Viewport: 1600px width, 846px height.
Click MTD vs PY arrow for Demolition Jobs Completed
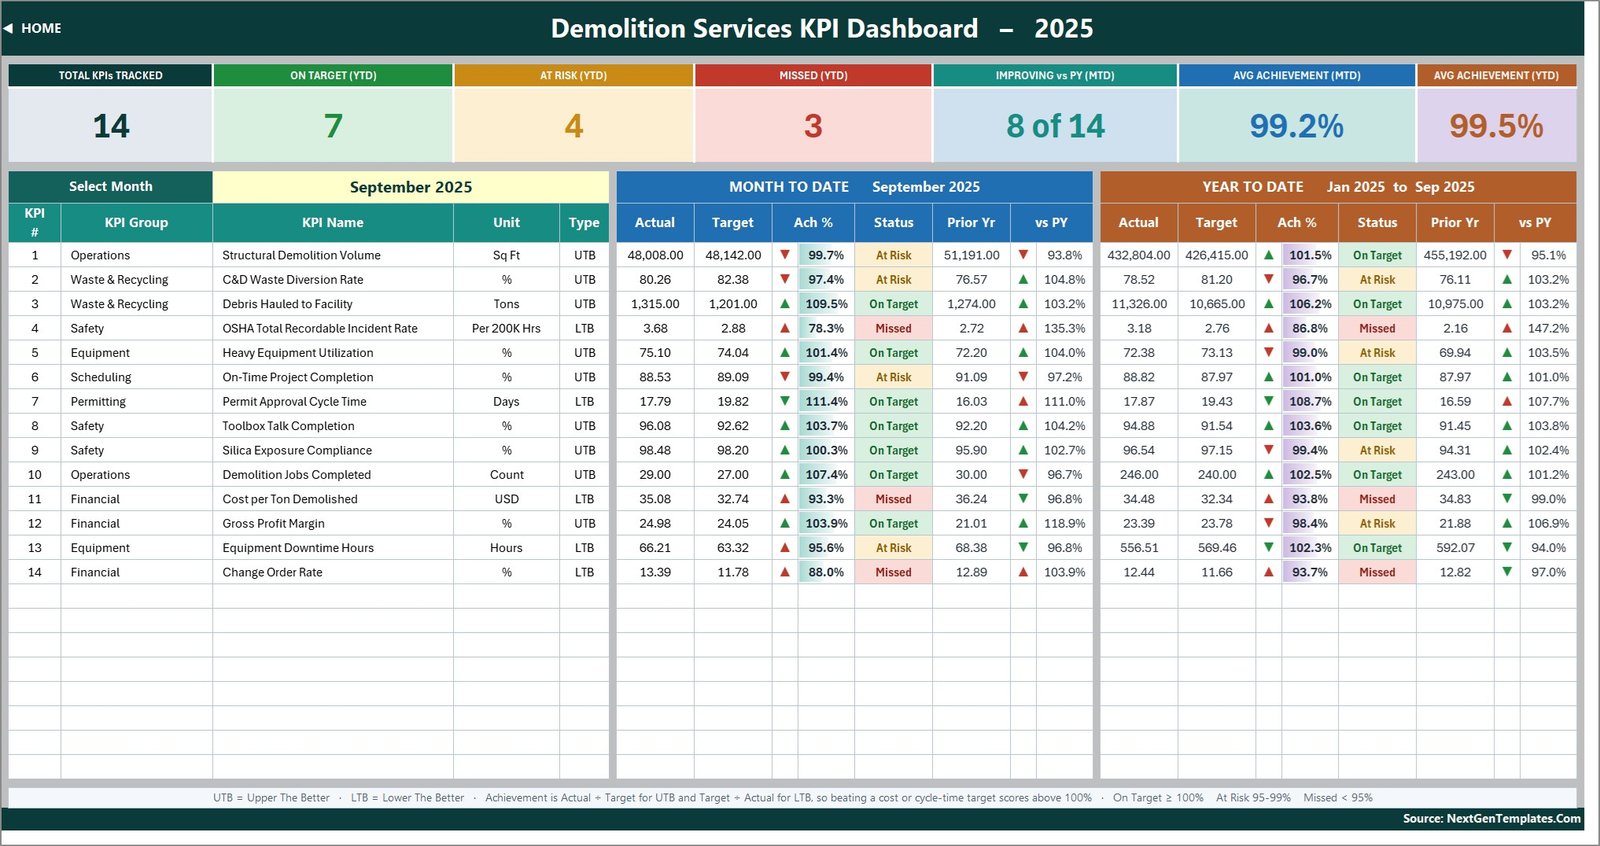coord(1023,474)
